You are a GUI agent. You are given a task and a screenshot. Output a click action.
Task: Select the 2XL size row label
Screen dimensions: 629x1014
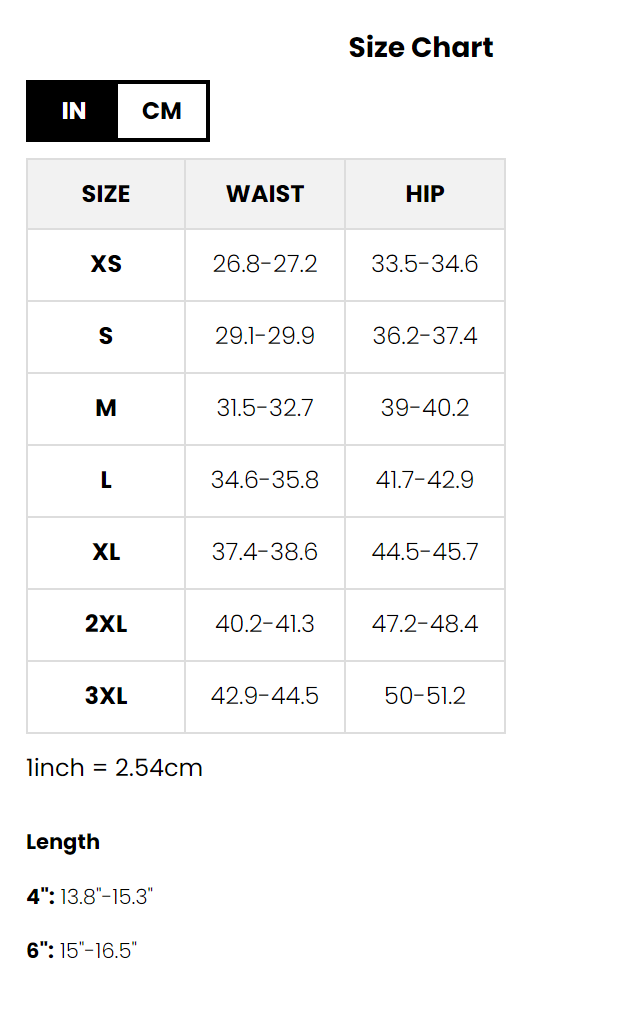point(106,625)
